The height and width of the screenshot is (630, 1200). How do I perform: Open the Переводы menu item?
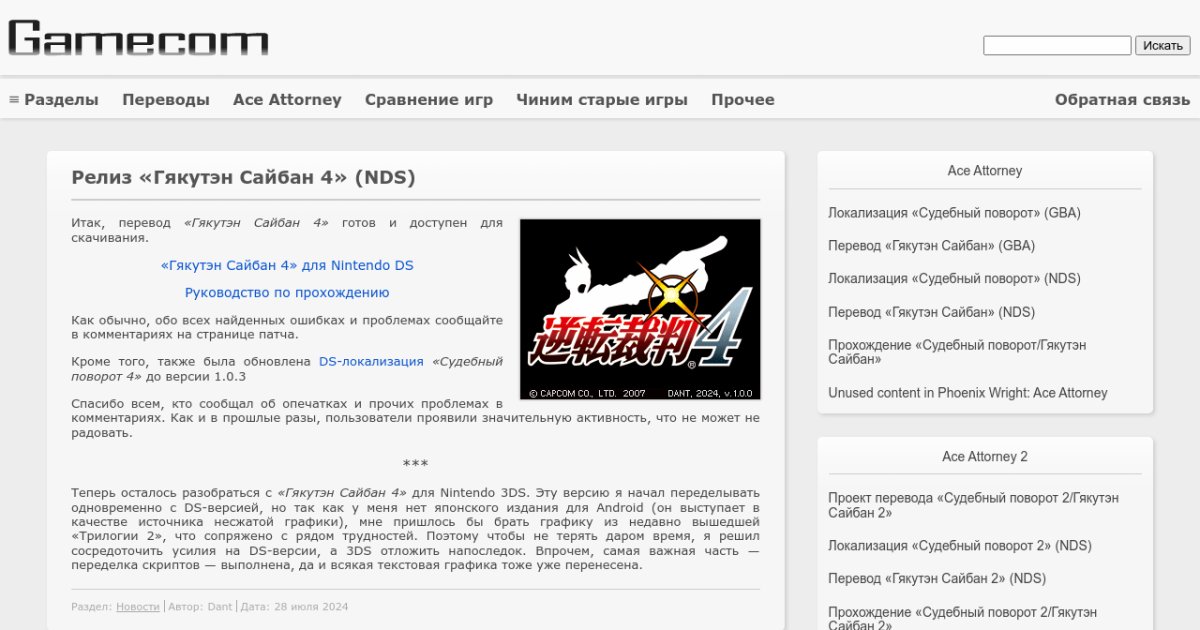pyautogui.click(x=166, y=100)
